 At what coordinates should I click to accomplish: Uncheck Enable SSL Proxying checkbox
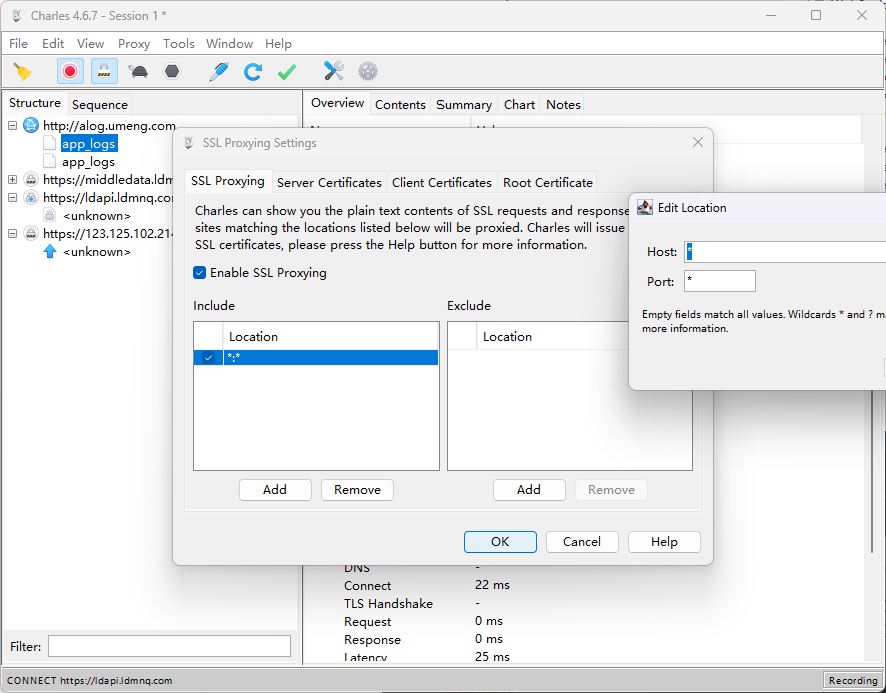point(200,273)
